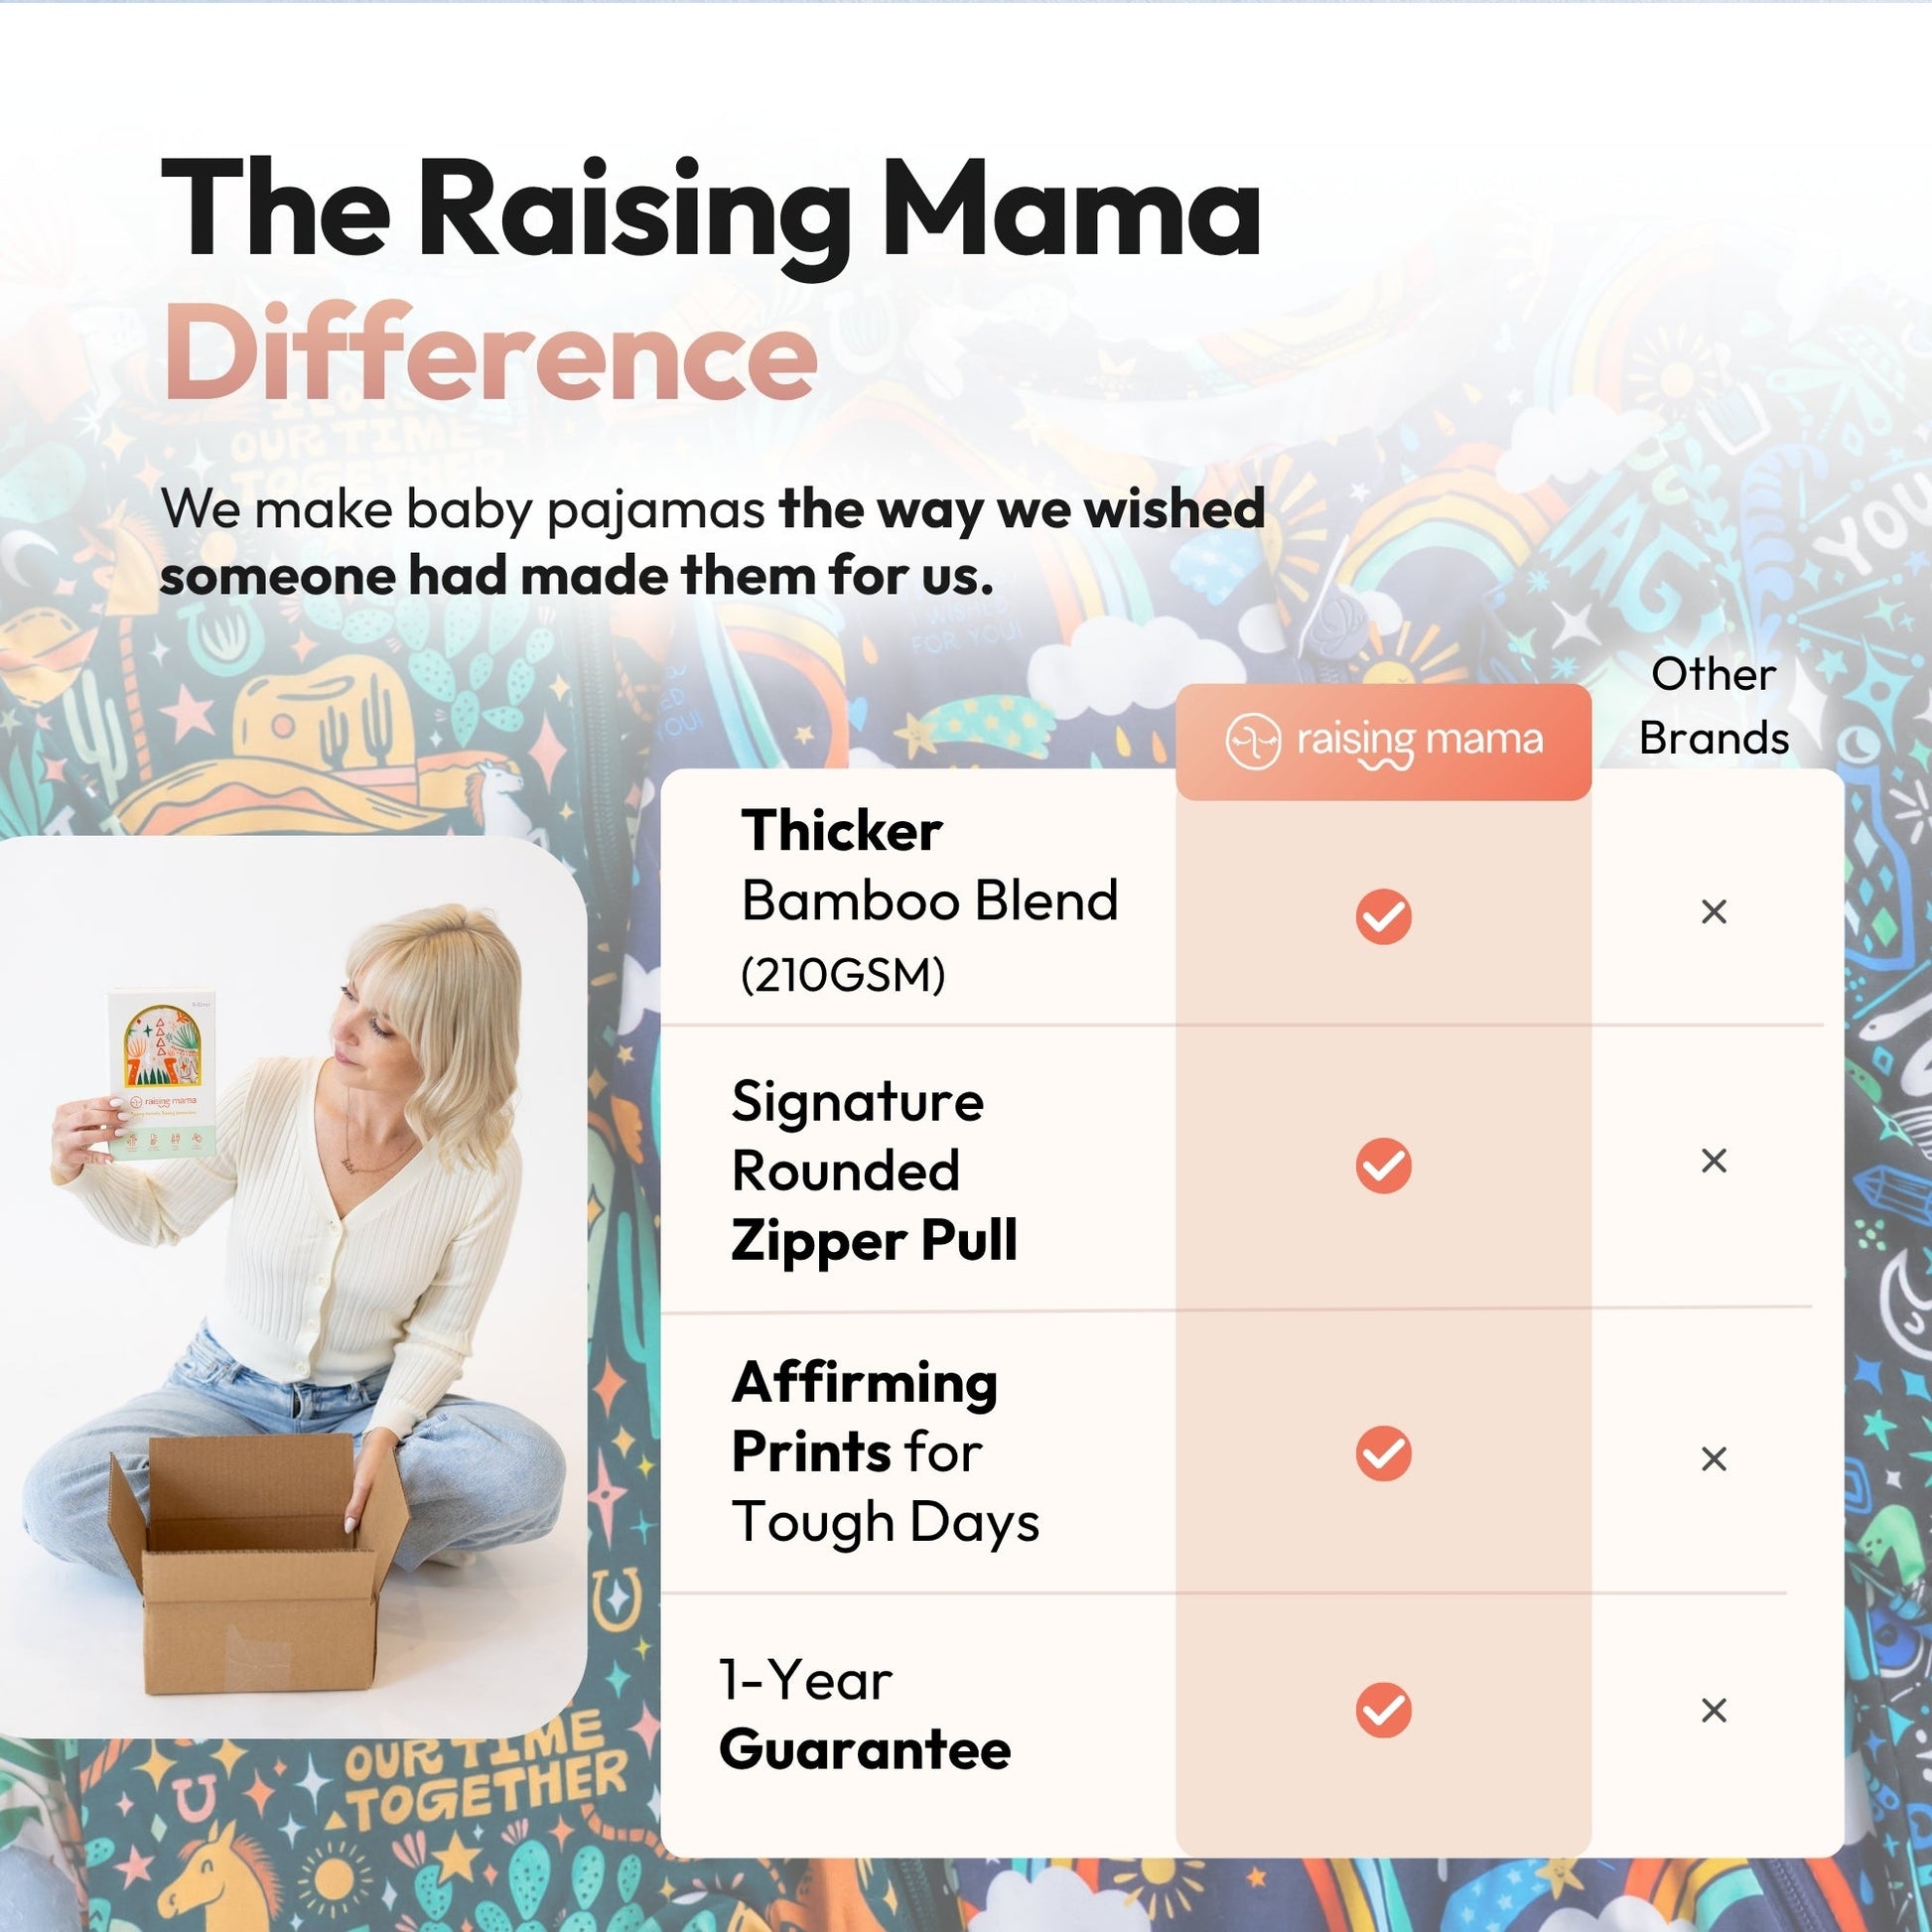This screenshot has height=1932, width=1932.
Task: Select the Other Brands column header
Action: tap(1714, 706)
